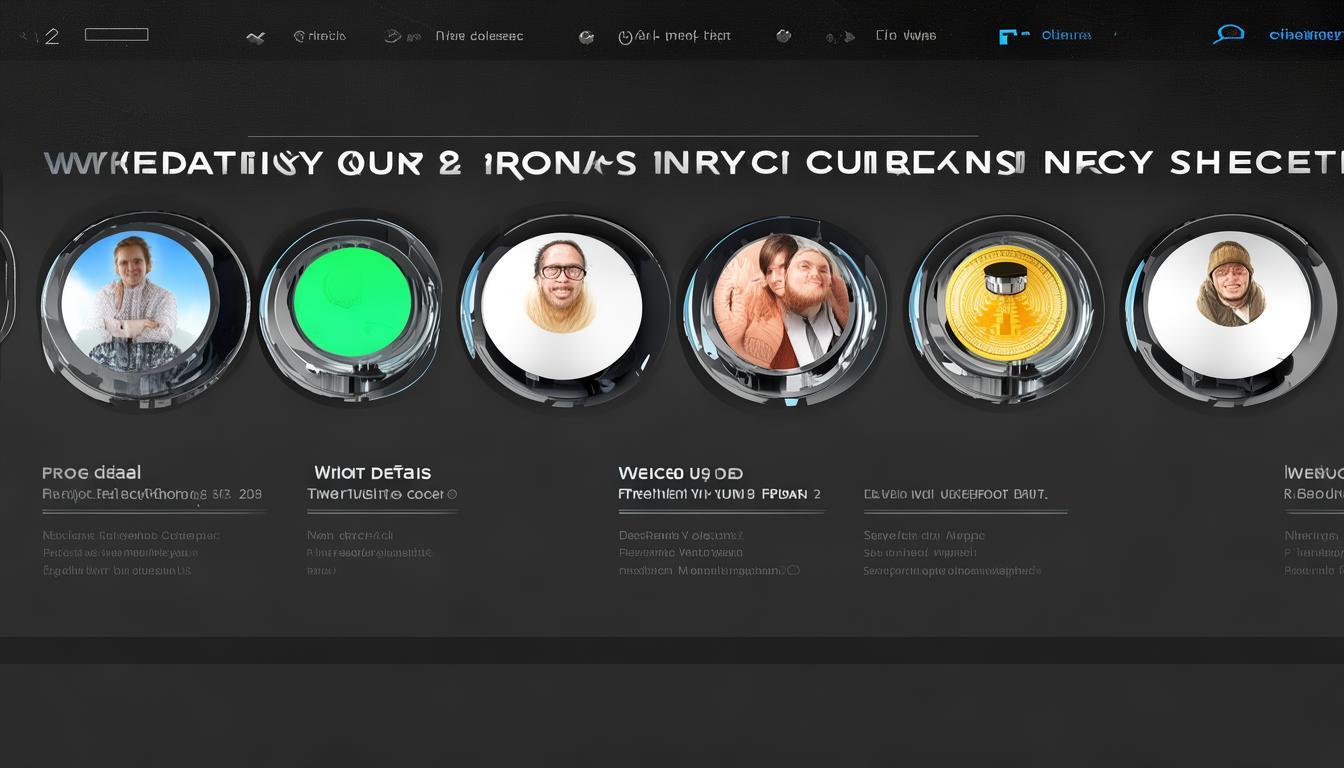Click the blue chat bubble icon
1344x768 pixels.
[1228, 35]
